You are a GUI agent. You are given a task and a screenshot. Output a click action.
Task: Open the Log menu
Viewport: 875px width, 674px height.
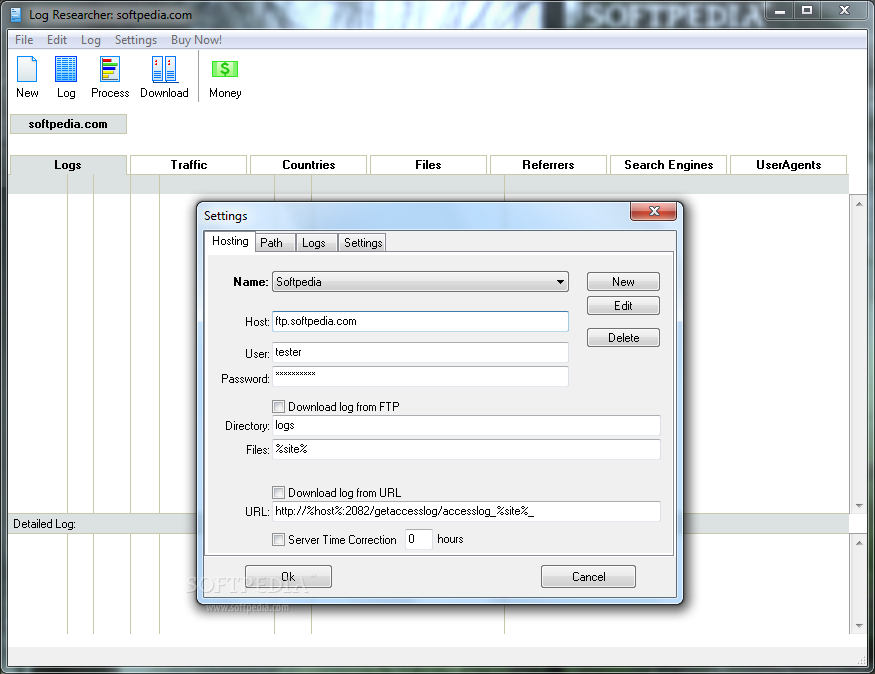(90, 40)
